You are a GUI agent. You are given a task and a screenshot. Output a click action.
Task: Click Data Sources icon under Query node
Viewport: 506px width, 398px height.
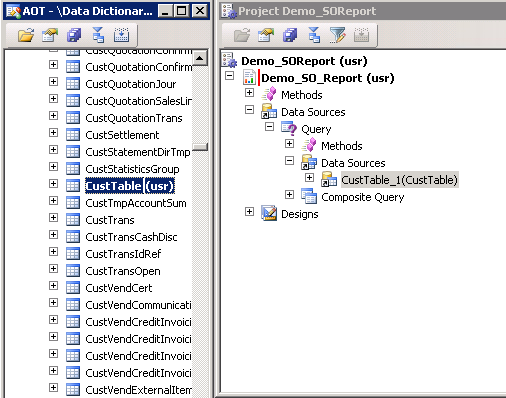click(x=309, y=162)
